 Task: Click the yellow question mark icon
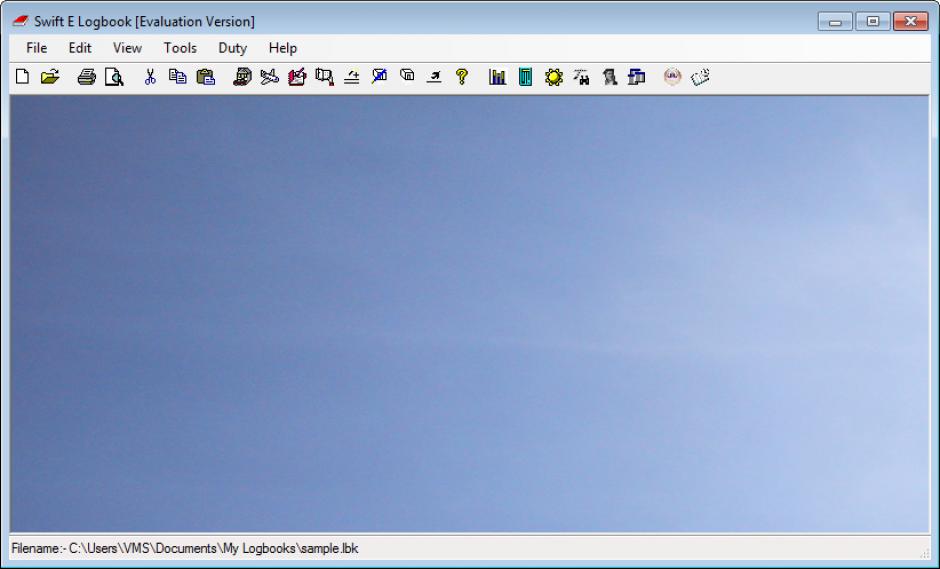[462, 77]
